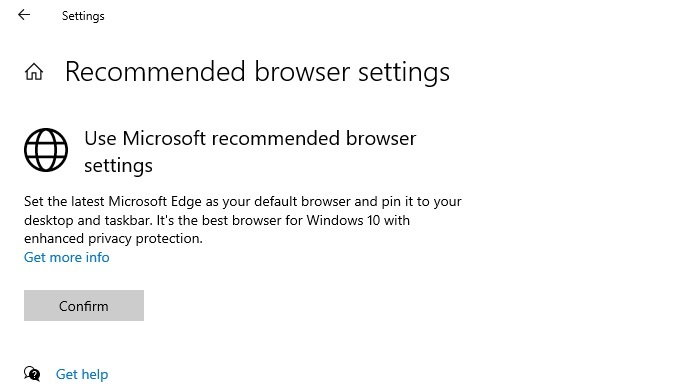Click the word 'settings' under the subheading
The image size is (696, 384).
tap(119, 166)
